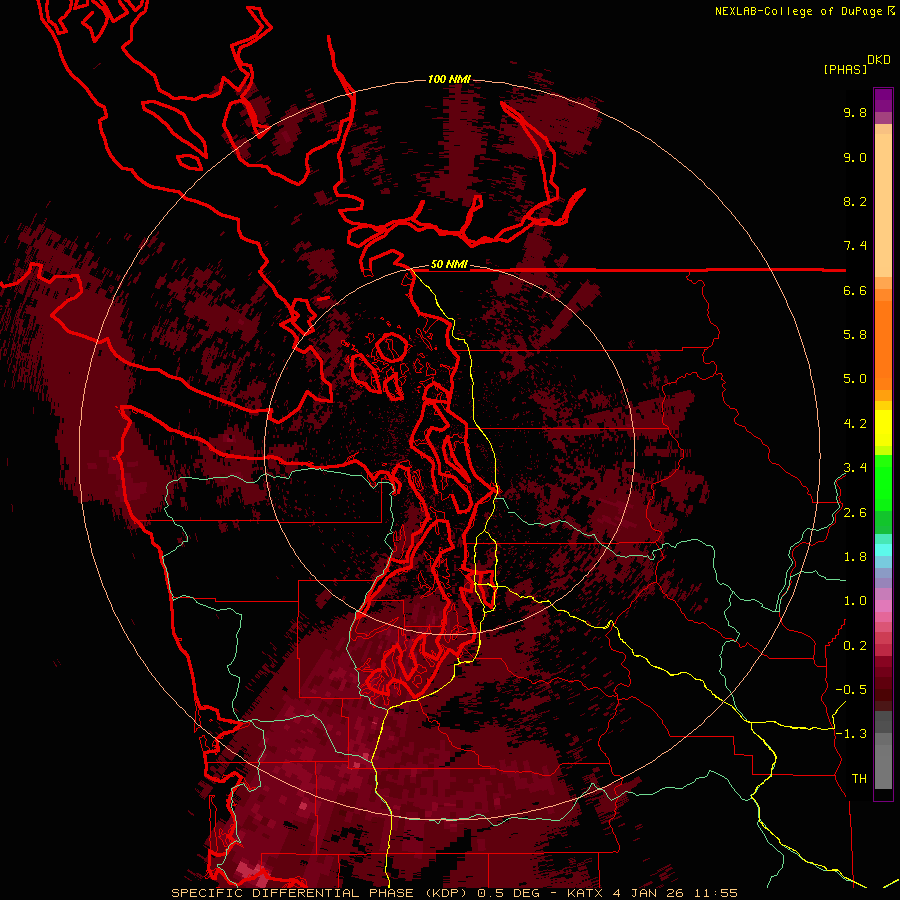Viewport: 900px width, 900px height.
Task: Click the 0.2 legend value
Action: tap(855, 646)
